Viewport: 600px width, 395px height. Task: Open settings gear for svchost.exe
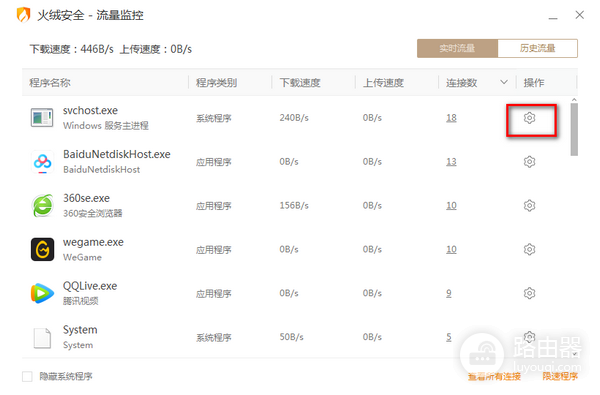pos(529,118)
